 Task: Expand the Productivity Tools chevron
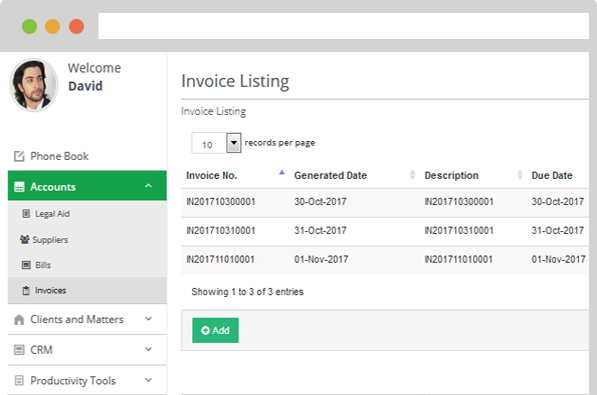click(x=148, y=380)
